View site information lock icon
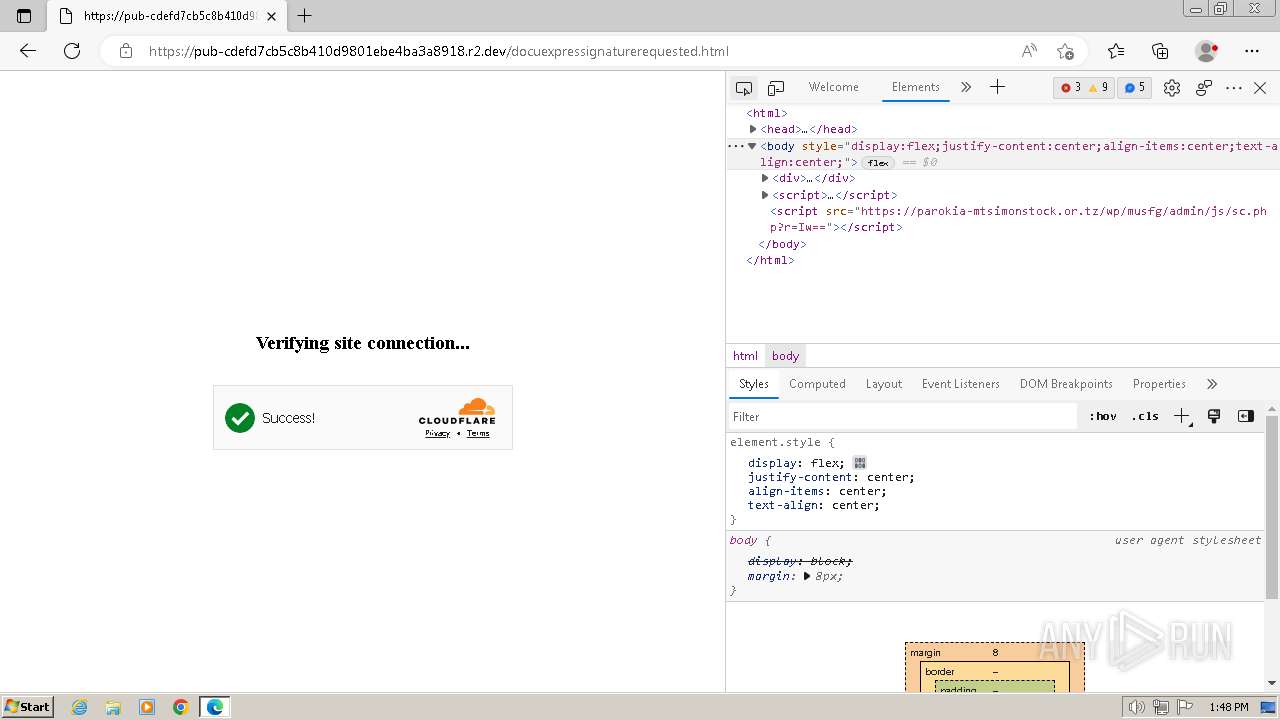1280x720 pixels. [126, 51]
